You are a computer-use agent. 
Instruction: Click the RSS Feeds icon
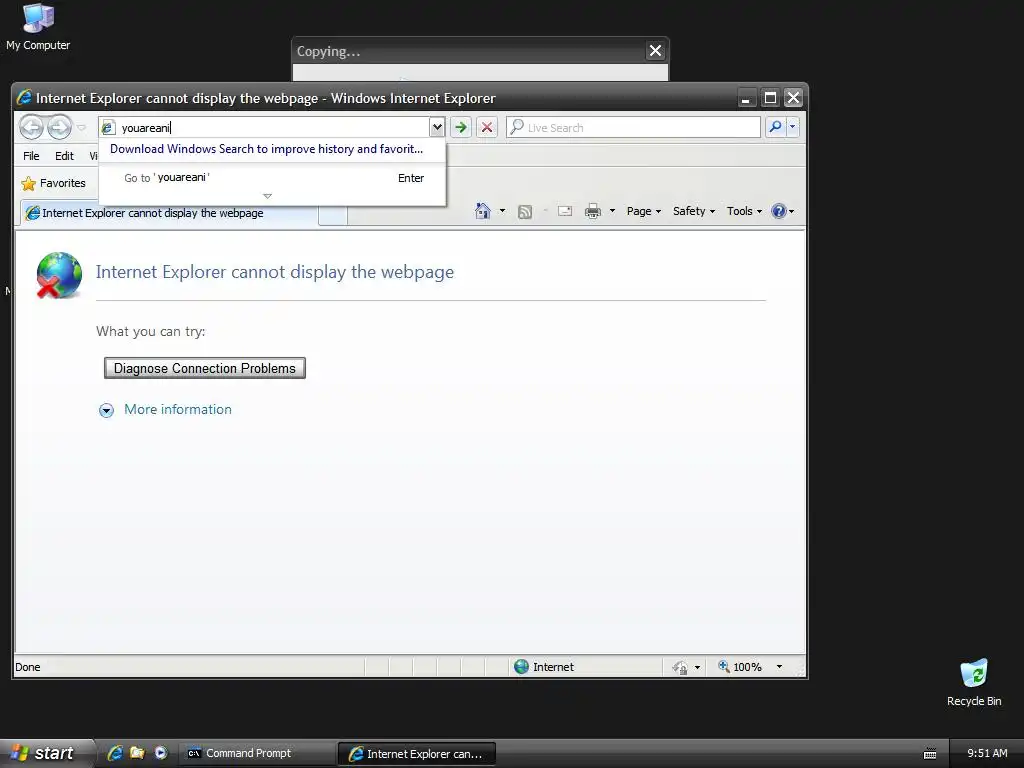pos(524,211)
